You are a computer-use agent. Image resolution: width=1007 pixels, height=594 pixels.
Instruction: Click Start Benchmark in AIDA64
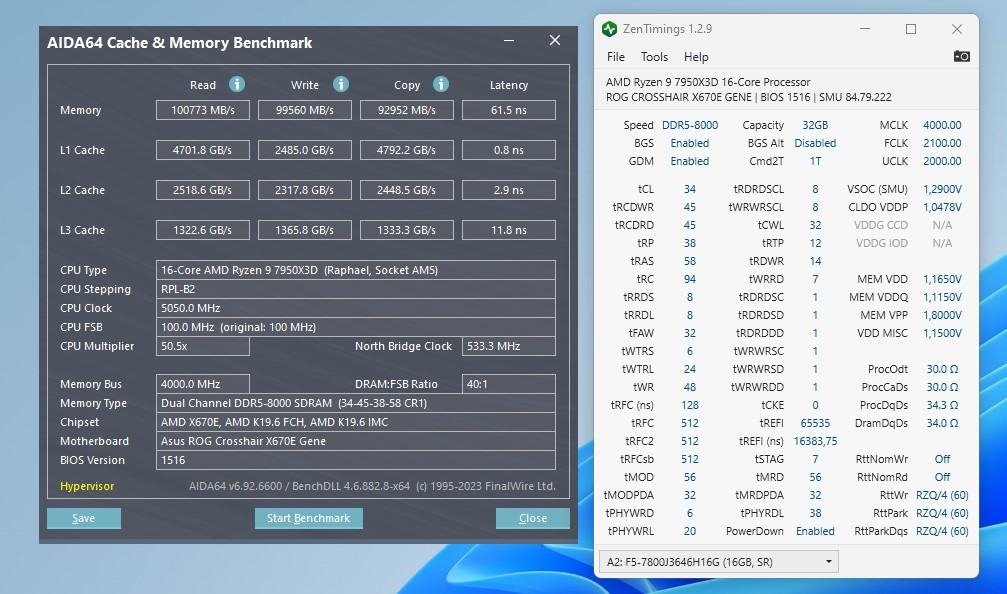pos(308,518)
